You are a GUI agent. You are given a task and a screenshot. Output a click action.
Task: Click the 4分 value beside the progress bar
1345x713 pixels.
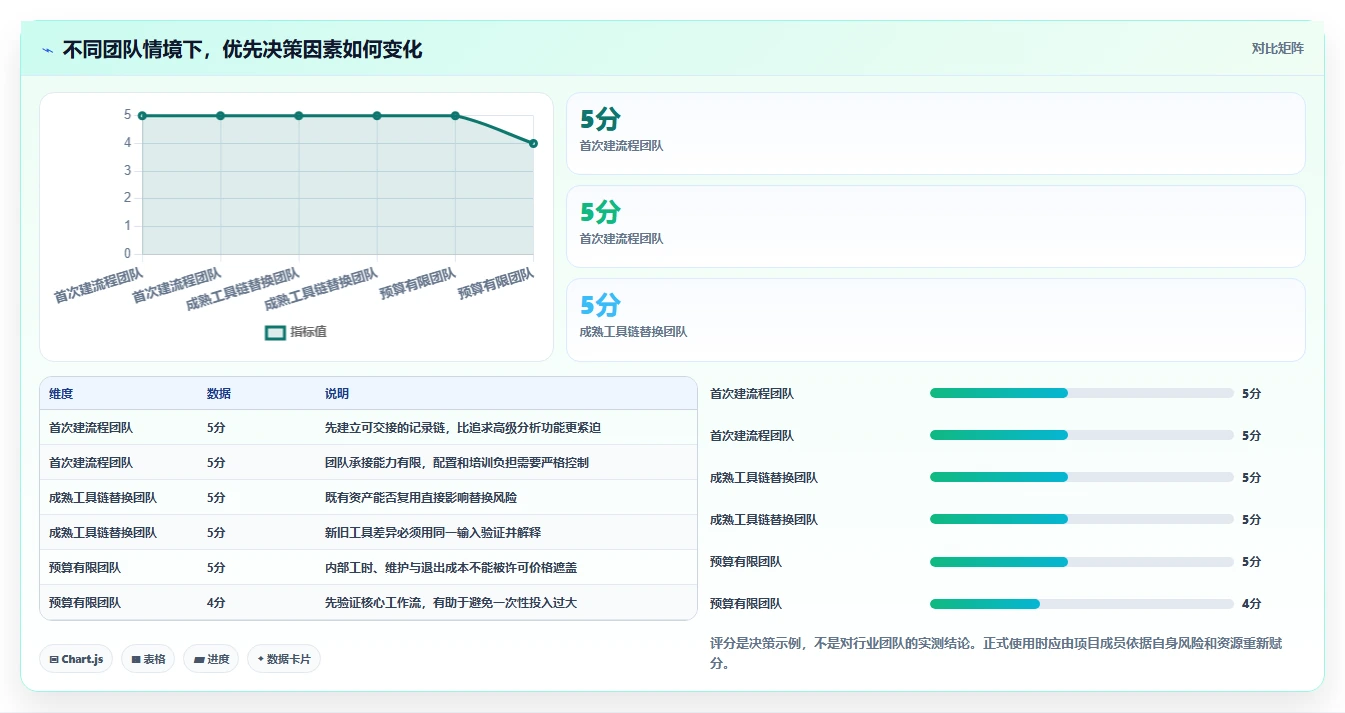pos(1251,604)
